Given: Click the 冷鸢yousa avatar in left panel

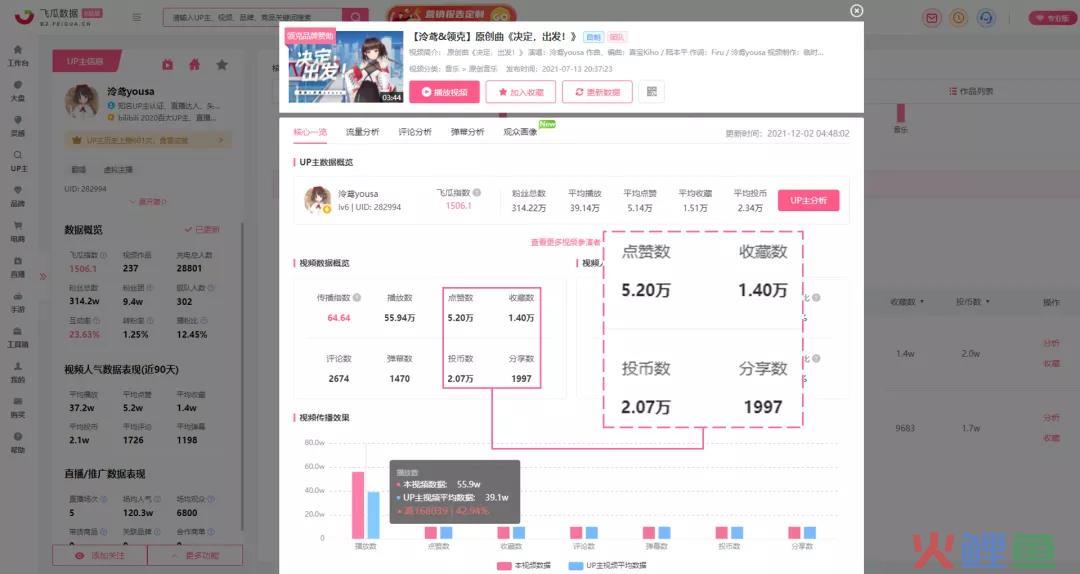Looking at the screenshot, I should [x=82, y=102].
